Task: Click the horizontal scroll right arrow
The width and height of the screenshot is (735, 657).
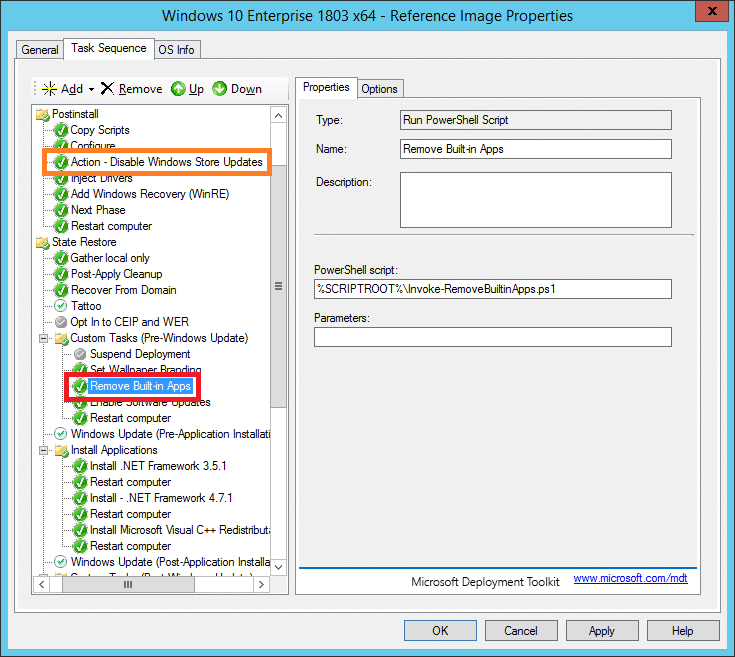Action: tap(261, 584)
